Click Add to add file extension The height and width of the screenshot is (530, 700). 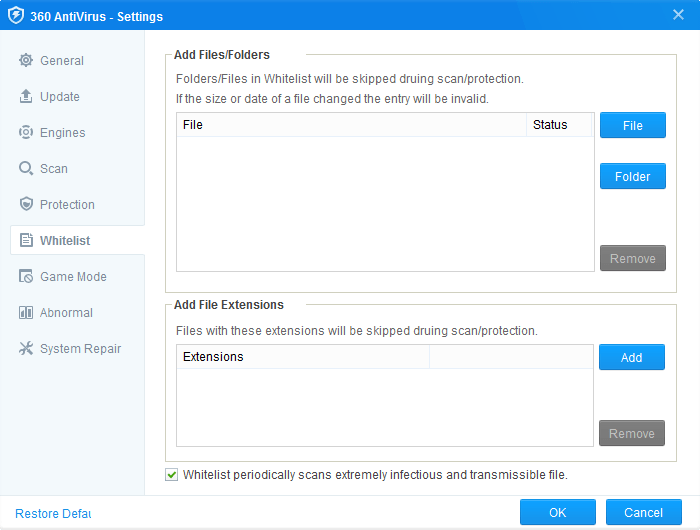(632, 357)
